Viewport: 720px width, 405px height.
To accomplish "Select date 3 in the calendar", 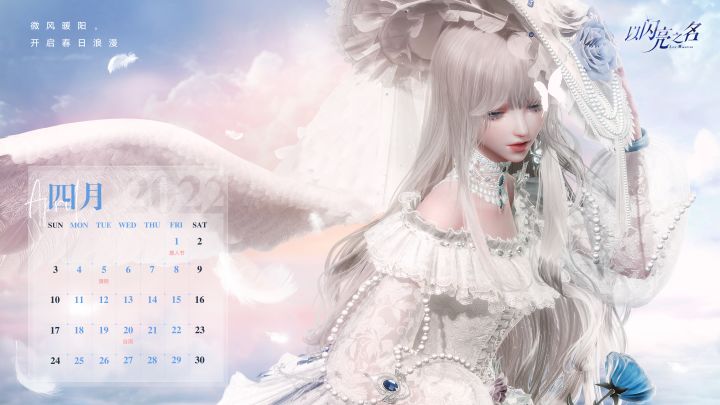I will pos(56,270).
